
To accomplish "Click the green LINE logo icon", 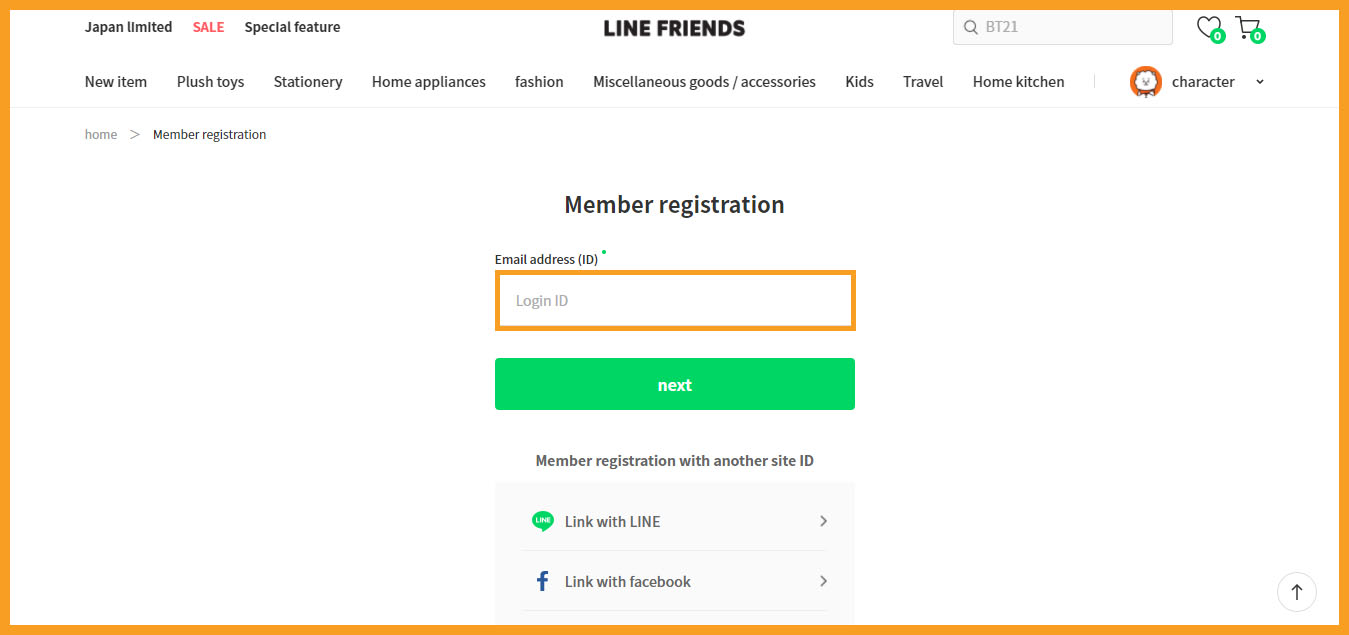I will click(543, 521).
